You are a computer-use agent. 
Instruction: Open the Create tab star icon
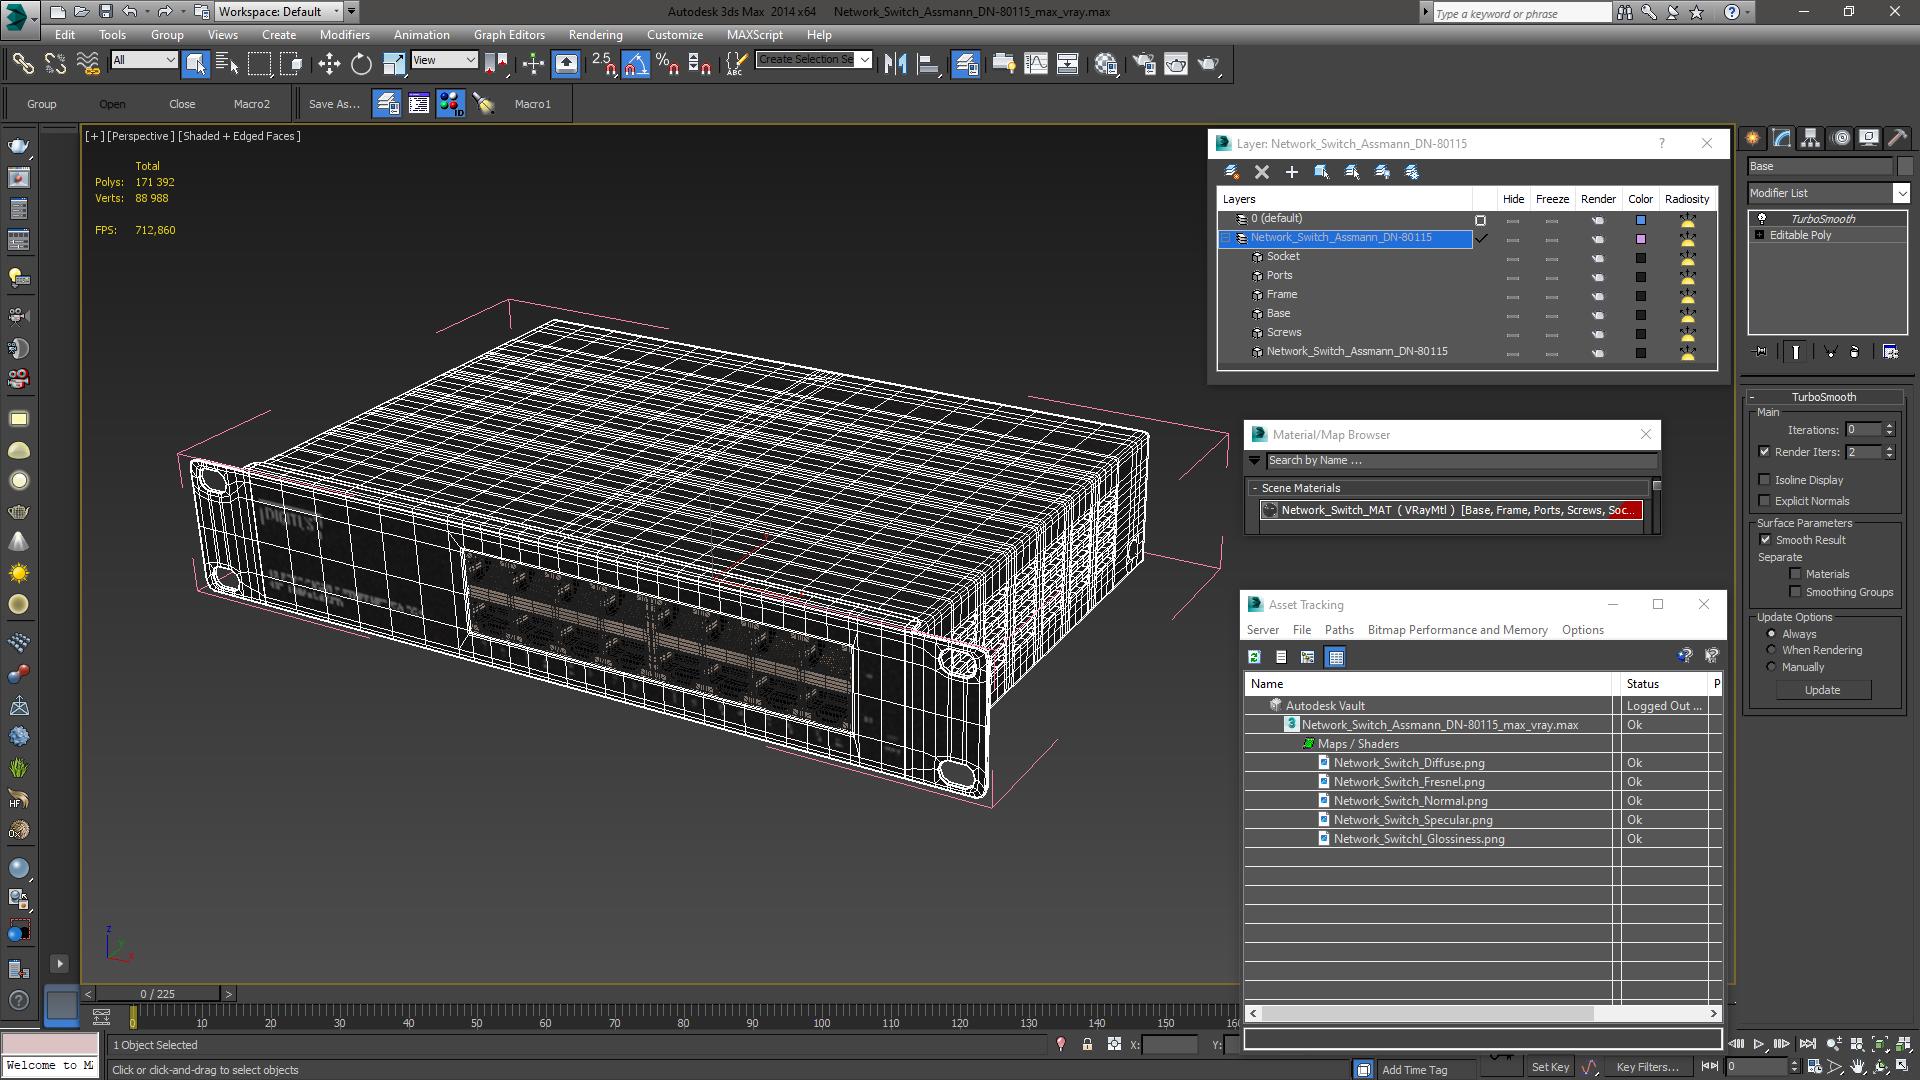click(1753, 138)
